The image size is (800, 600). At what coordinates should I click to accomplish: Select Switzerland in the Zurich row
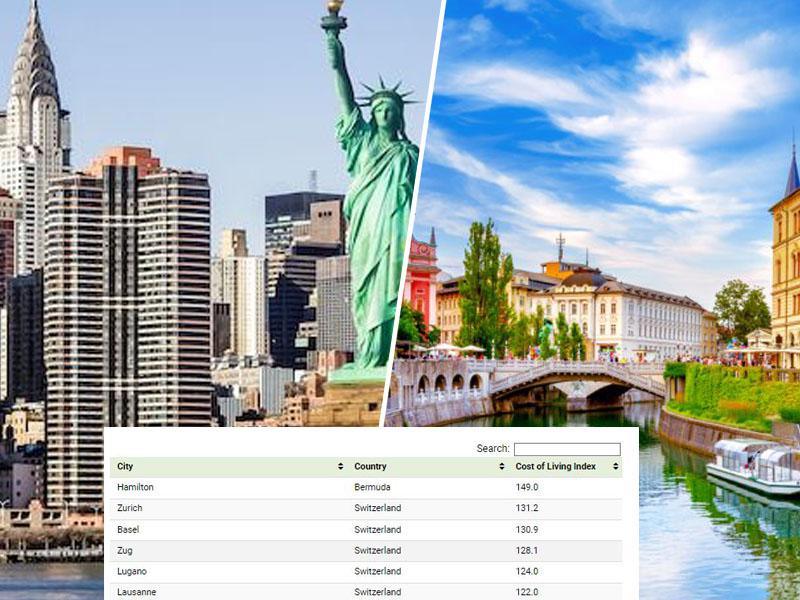point(378,508)
